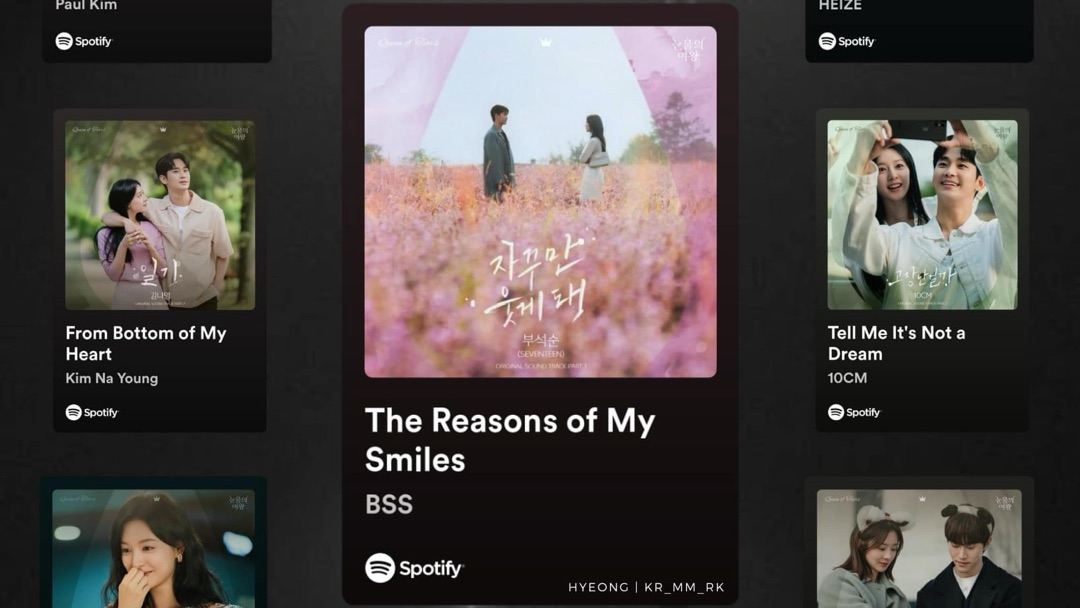Click Spotify logo on Paul Kim card

(83, 41)
